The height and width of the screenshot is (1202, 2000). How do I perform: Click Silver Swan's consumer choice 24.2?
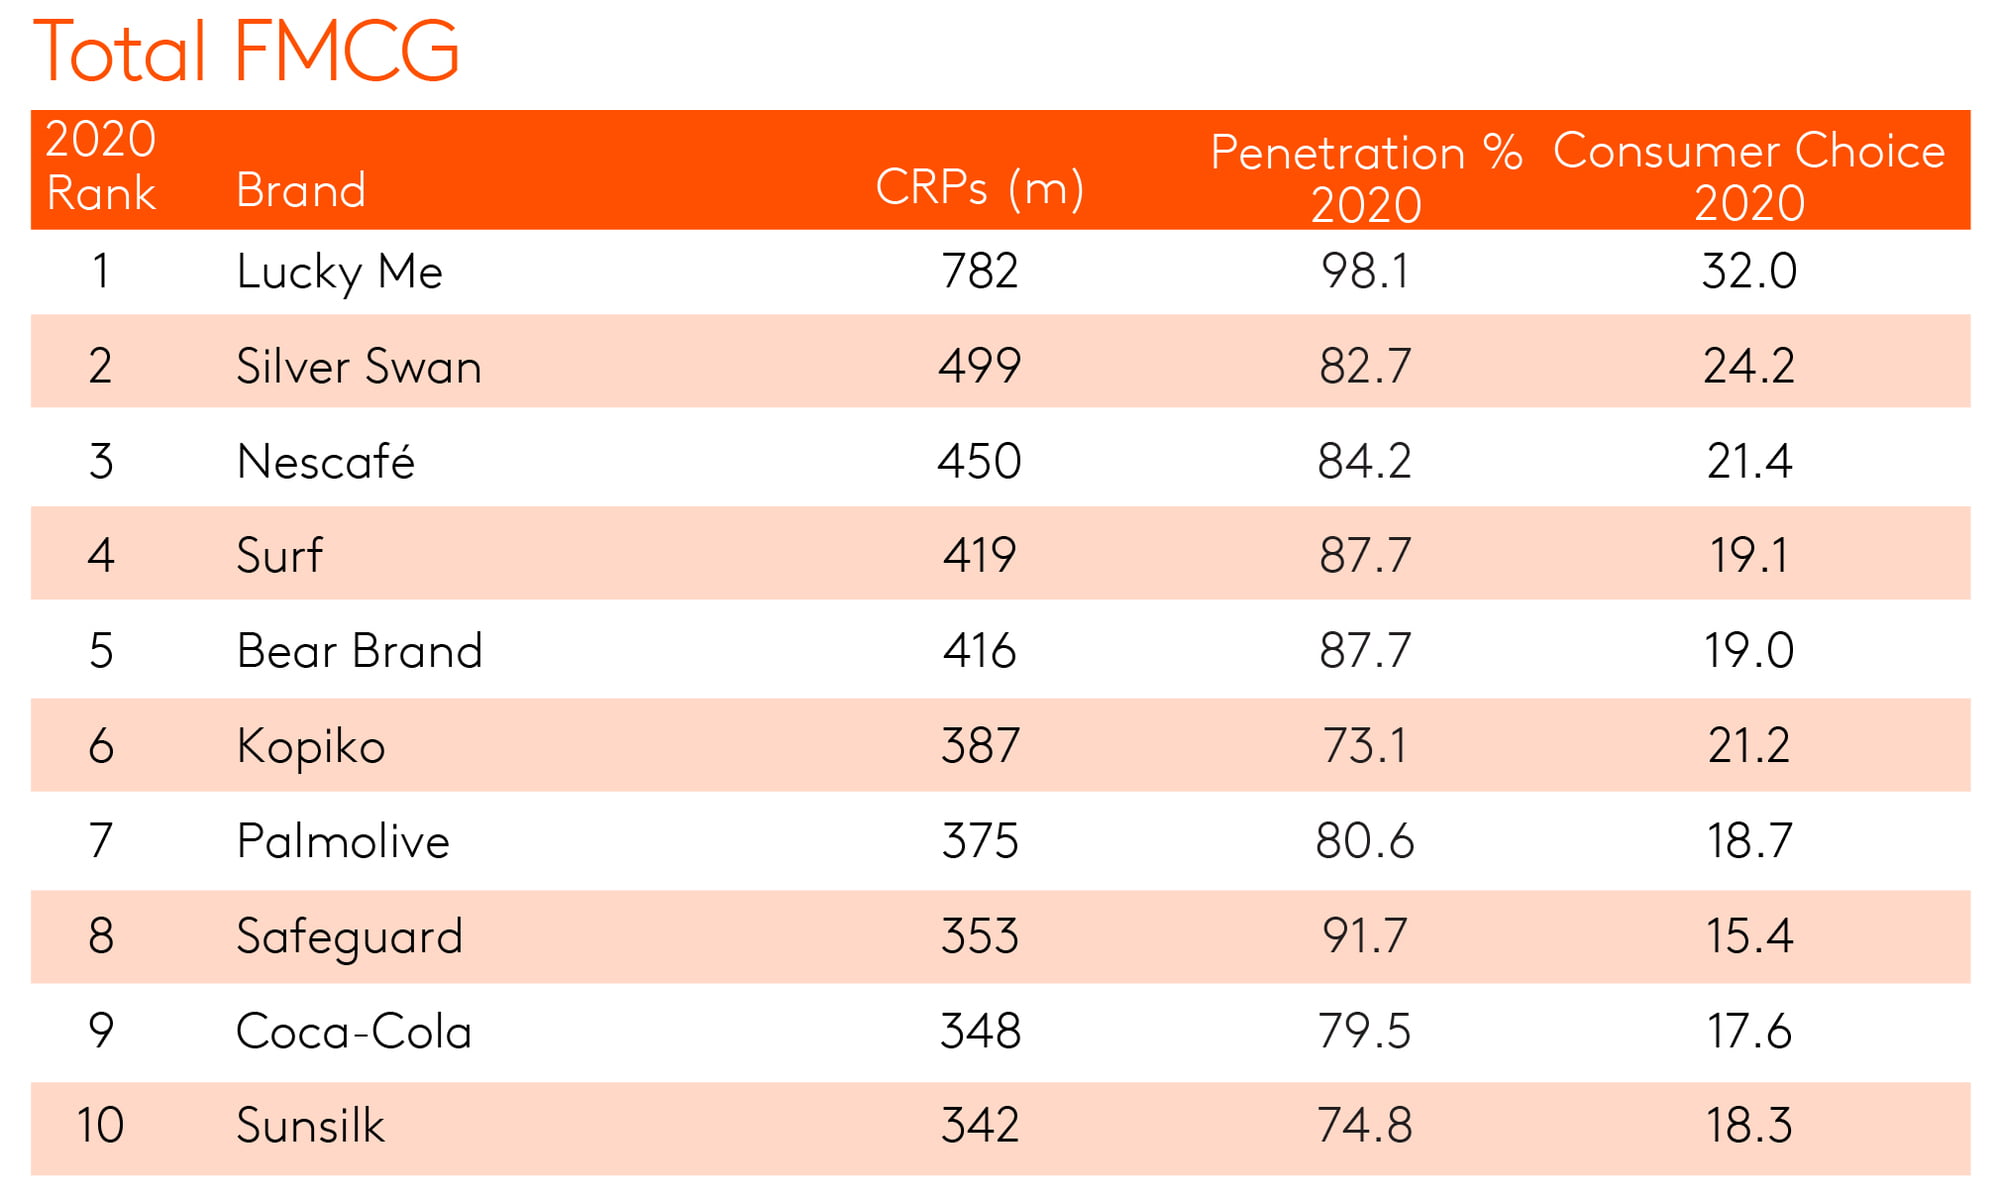1749,366
